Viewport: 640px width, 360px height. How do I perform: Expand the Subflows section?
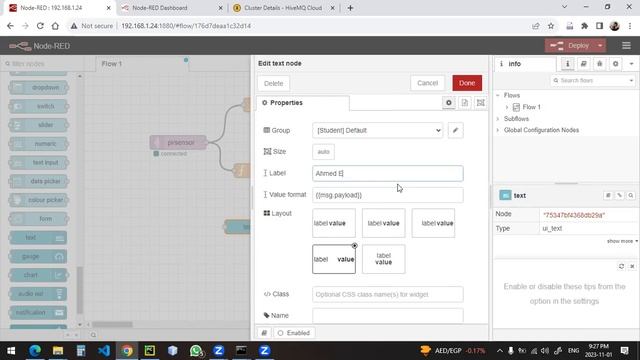pyautogui.click(x=498, y=119)
